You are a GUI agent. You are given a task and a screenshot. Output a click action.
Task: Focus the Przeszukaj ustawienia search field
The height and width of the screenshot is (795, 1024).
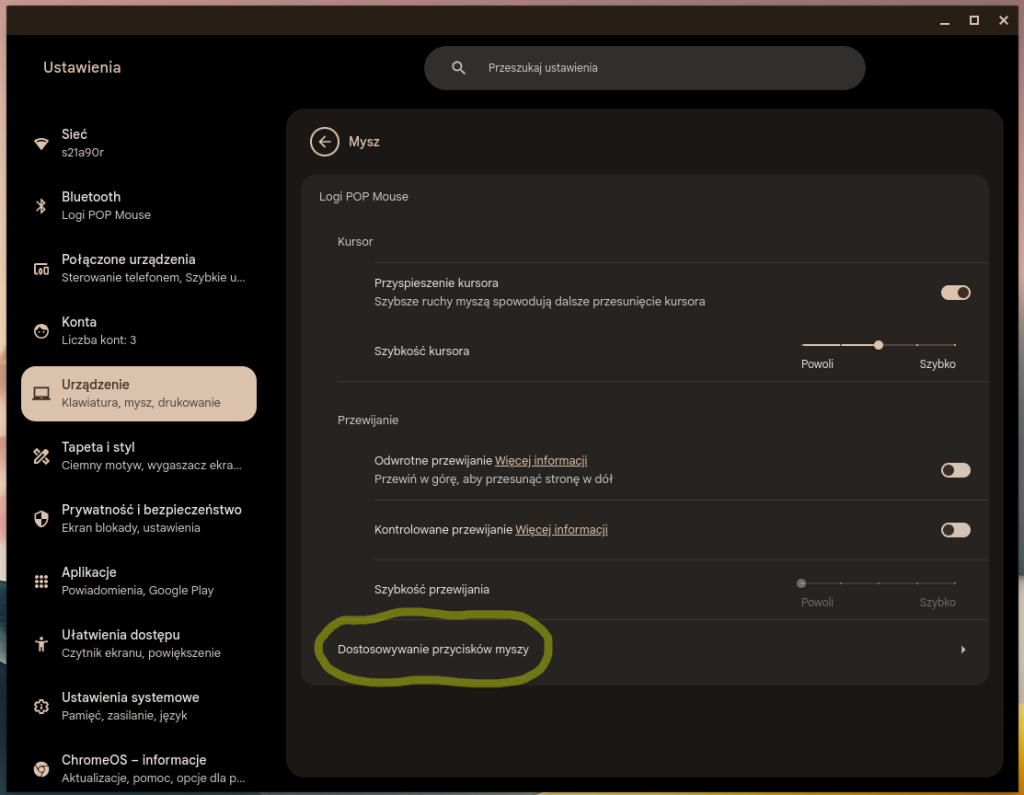(x=645, y=68)
